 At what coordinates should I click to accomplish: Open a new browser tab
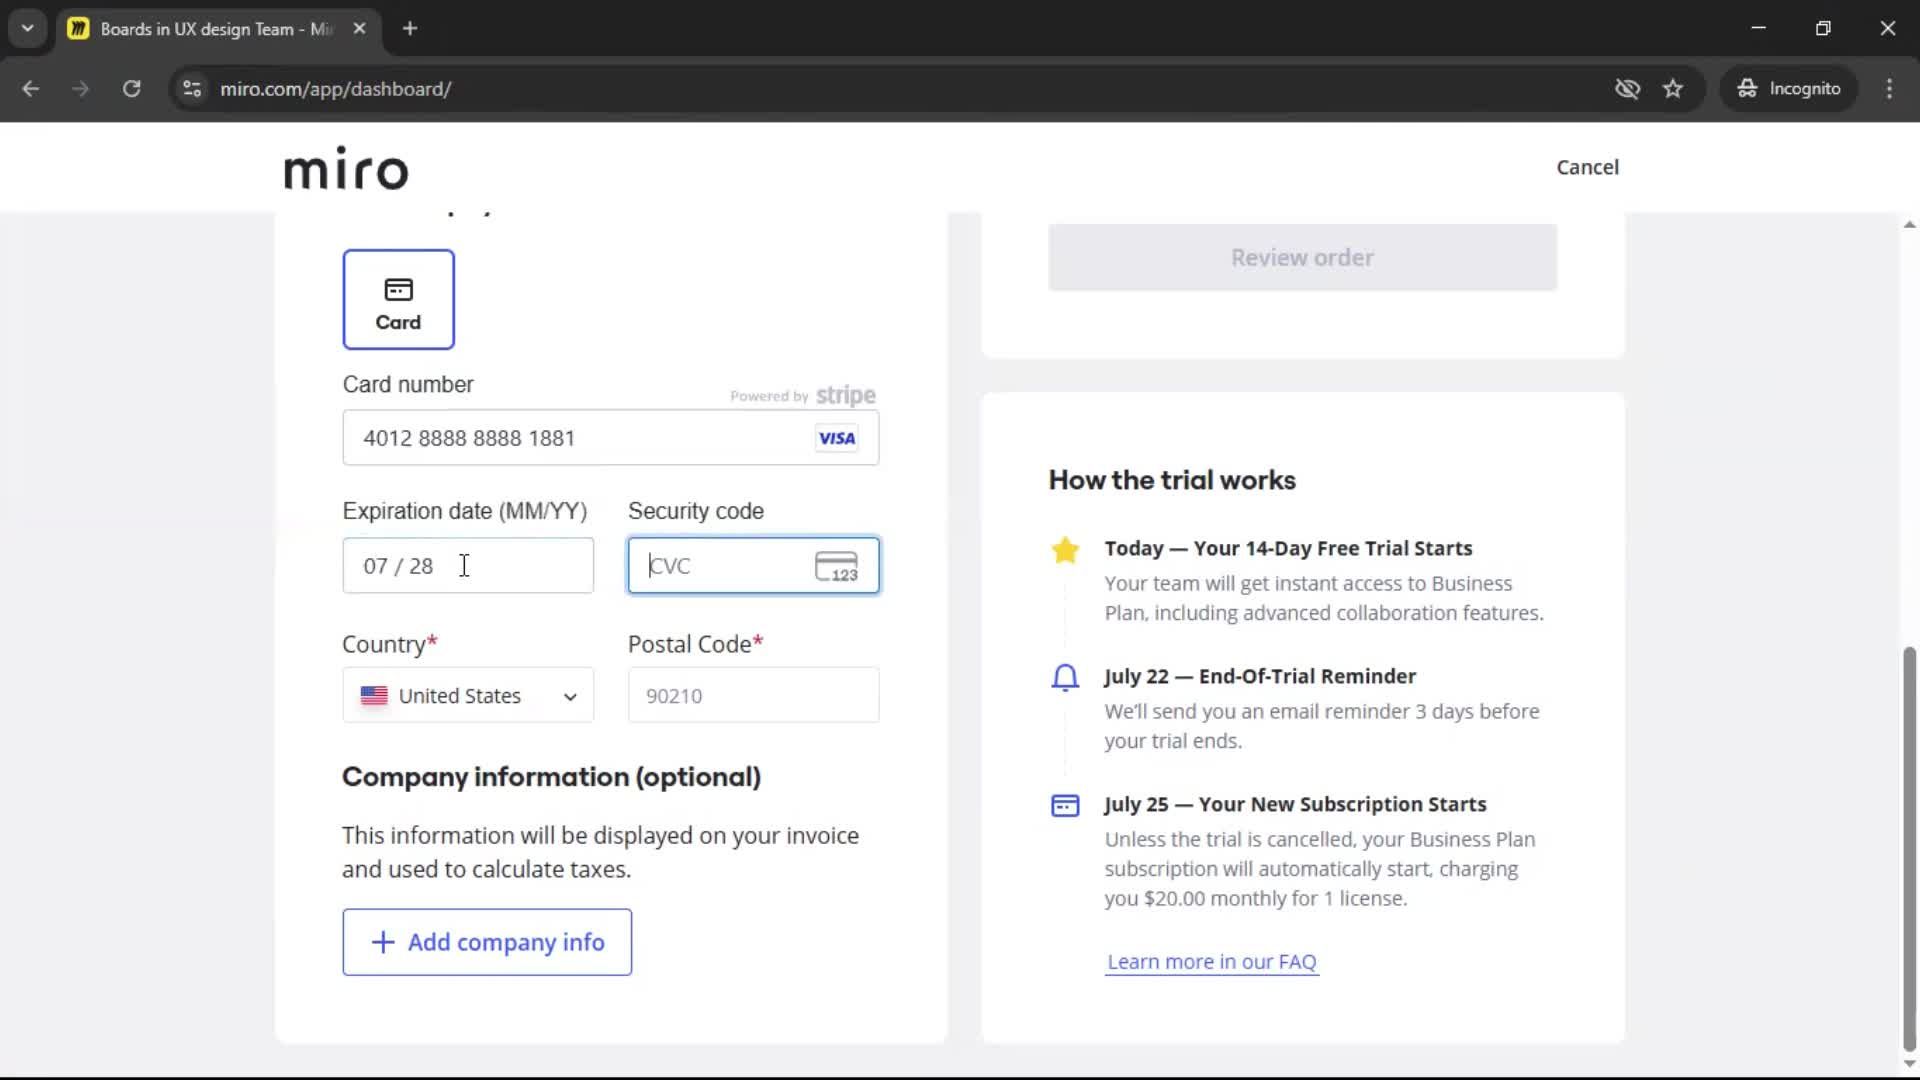click(x=410, y=28)
